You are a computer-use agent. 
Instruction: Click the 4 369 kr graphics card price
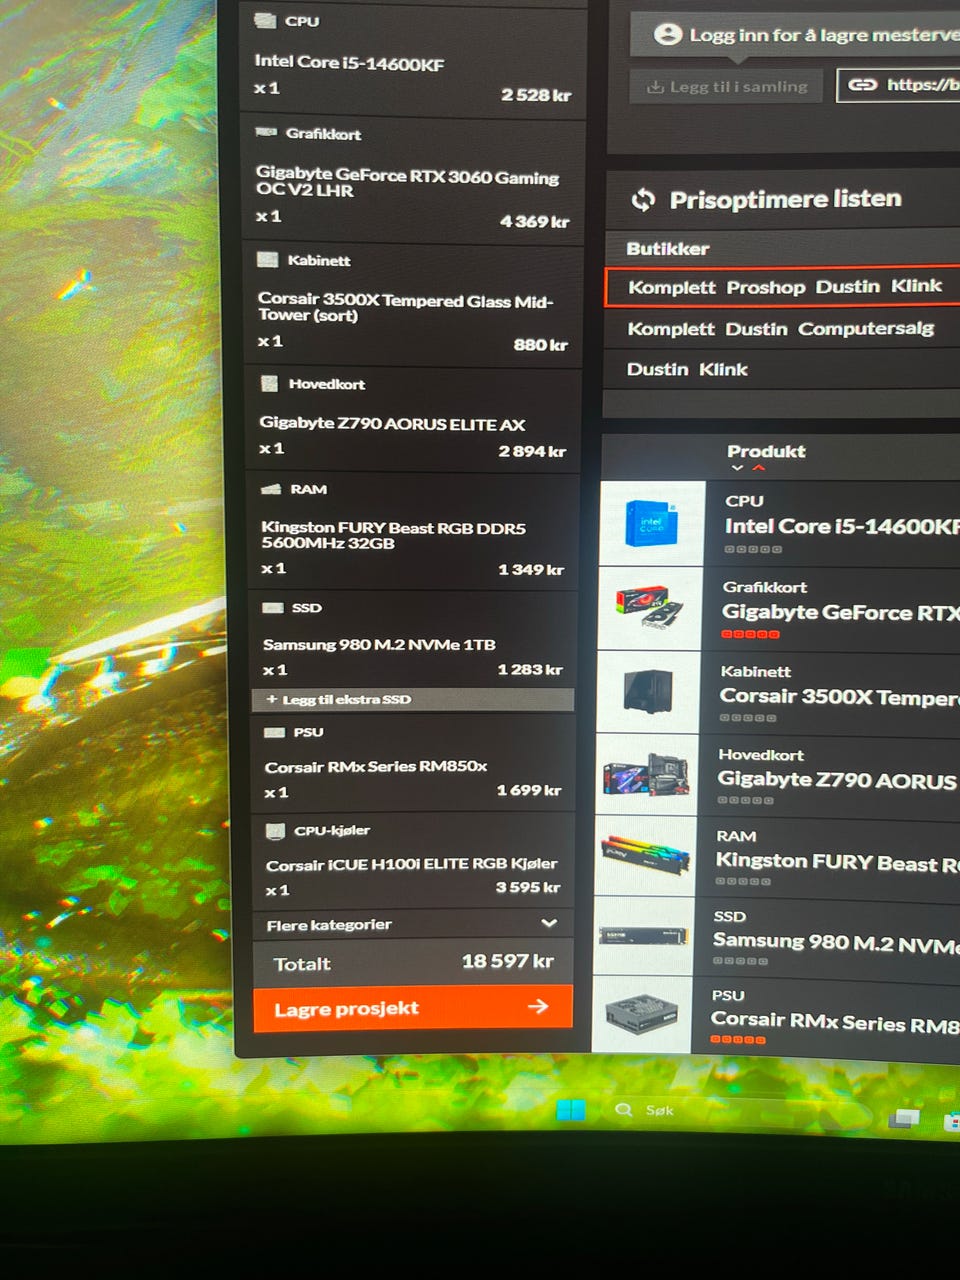[534, 222]
